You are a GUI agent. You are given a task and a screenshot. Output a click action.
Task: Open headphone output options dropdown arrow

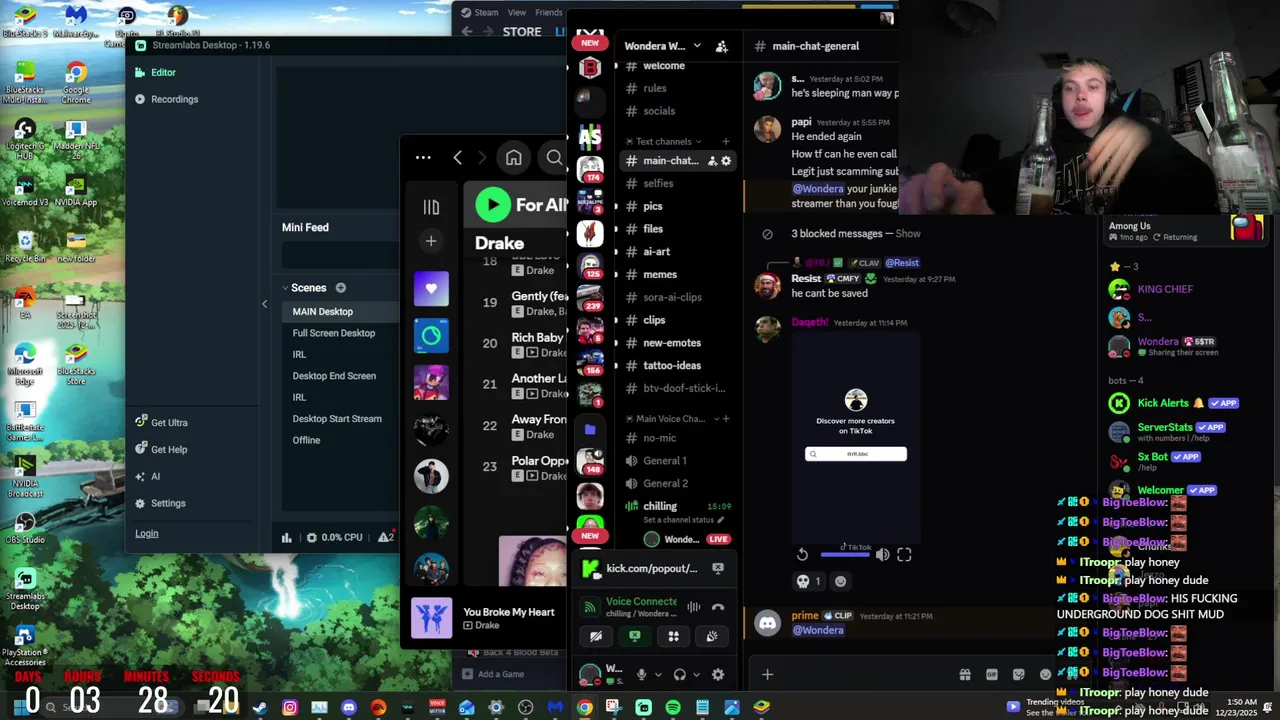pos(696,675)
